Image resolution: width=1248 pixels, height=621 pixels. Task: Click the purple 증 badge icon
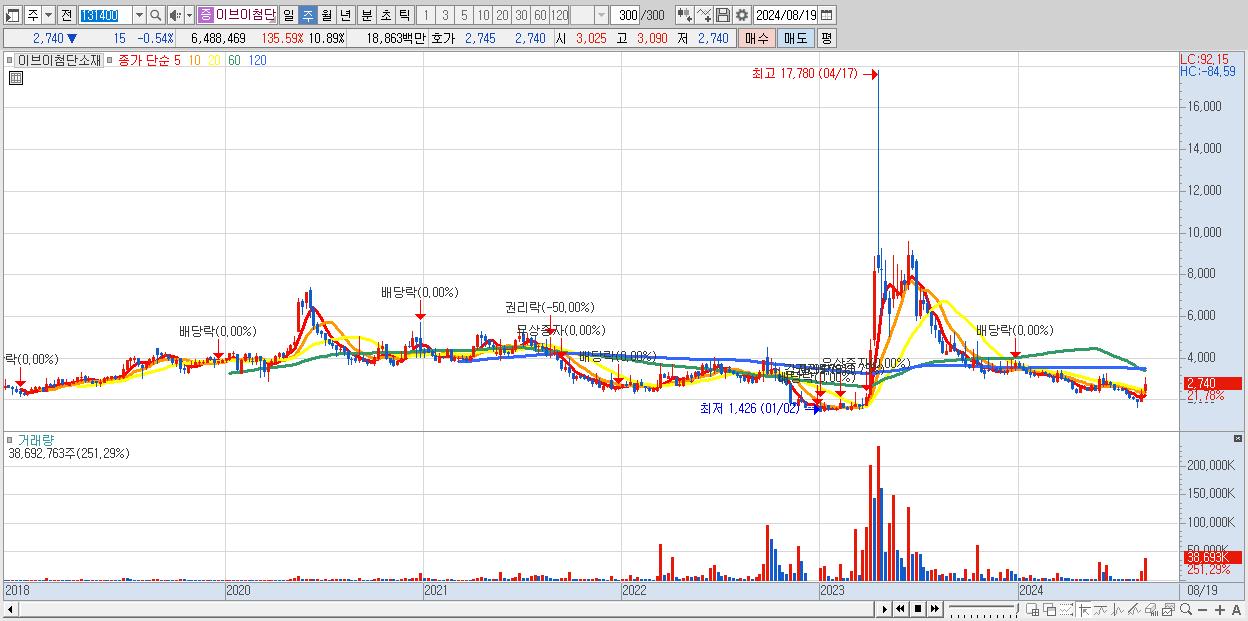click(205, 15)
